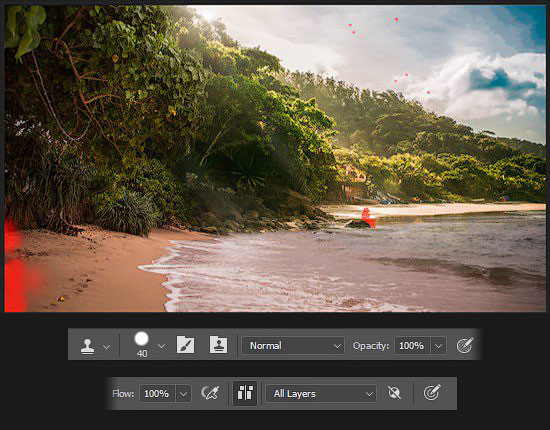Open the All Layers sample dropdown

click(321, 394)
